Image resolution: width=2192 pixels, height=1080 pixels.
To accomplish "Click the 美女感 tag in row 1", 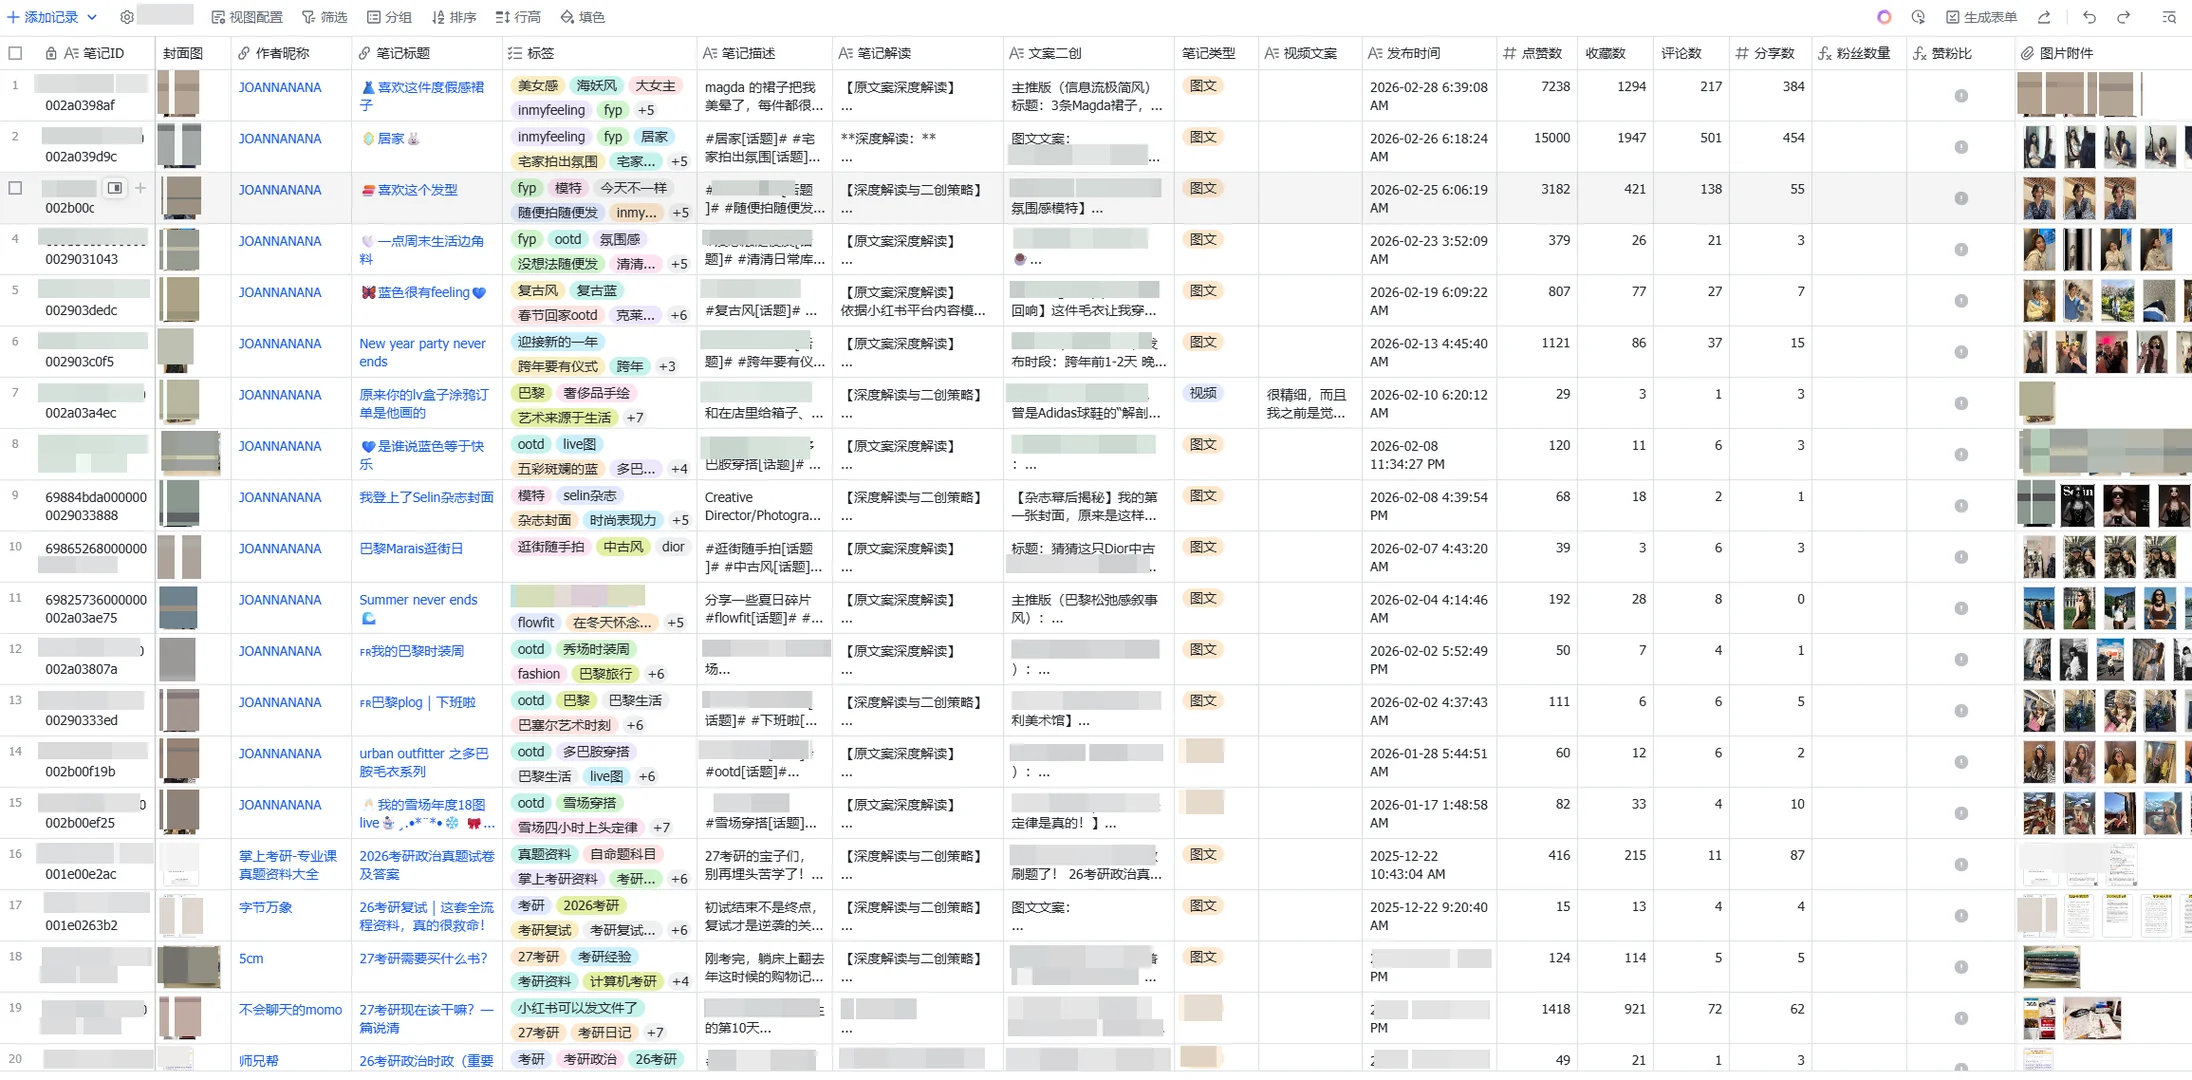I will [538, 86].
